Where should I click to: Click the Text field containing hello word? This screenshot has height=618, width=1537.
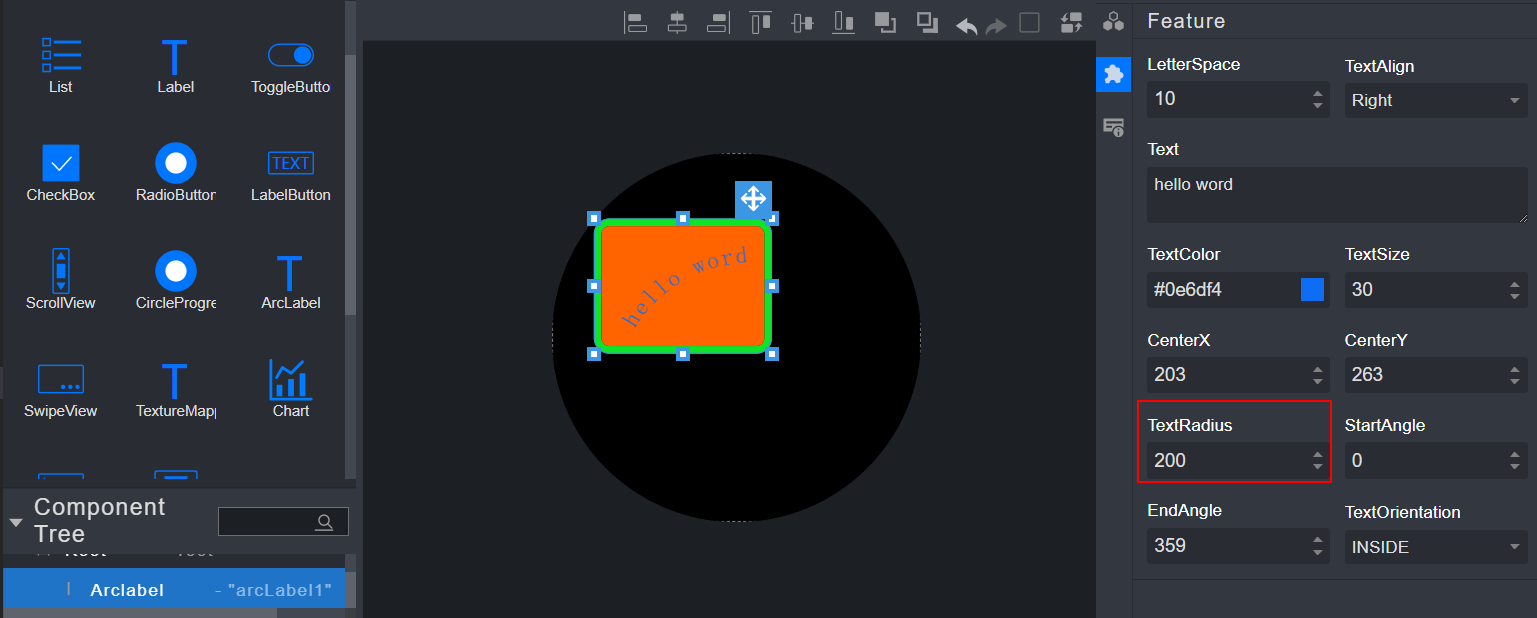coord(1336,194)
